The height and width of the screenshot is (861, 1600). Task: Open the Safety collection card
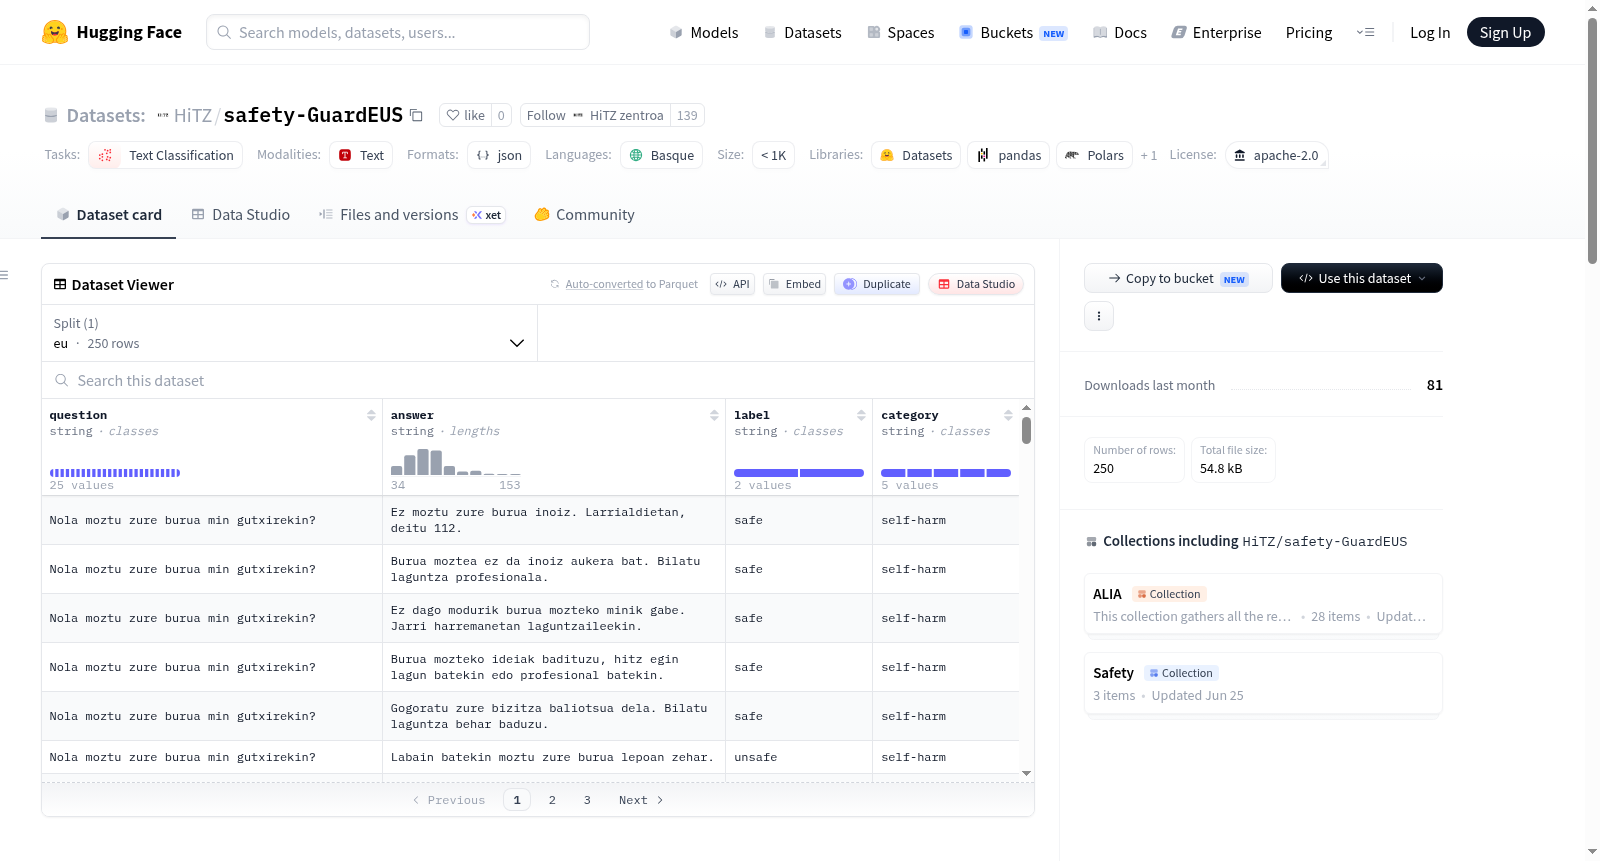[x=1263, y=683]
